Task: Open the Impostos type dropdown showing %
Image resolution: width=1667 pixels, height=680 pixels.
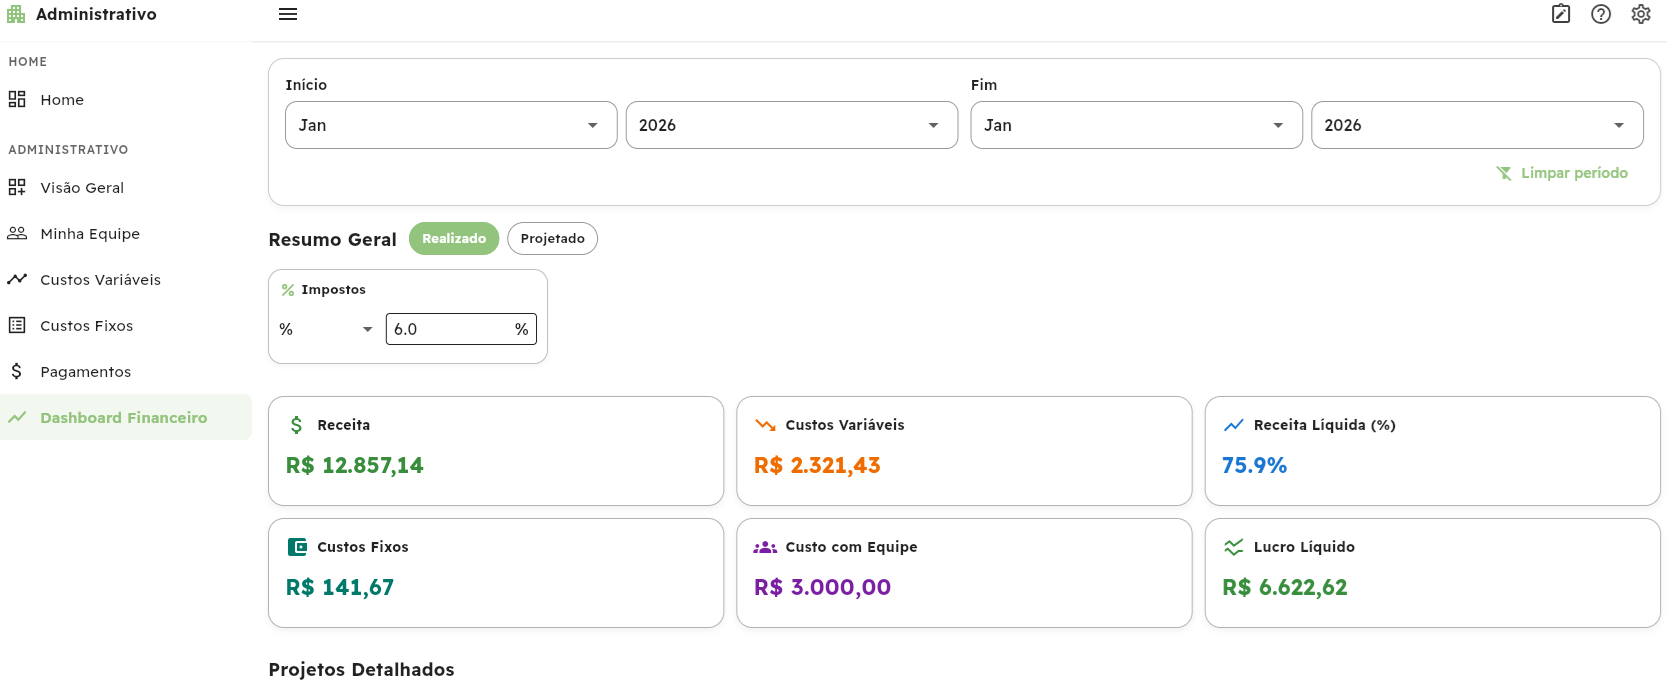Action: 327,329
